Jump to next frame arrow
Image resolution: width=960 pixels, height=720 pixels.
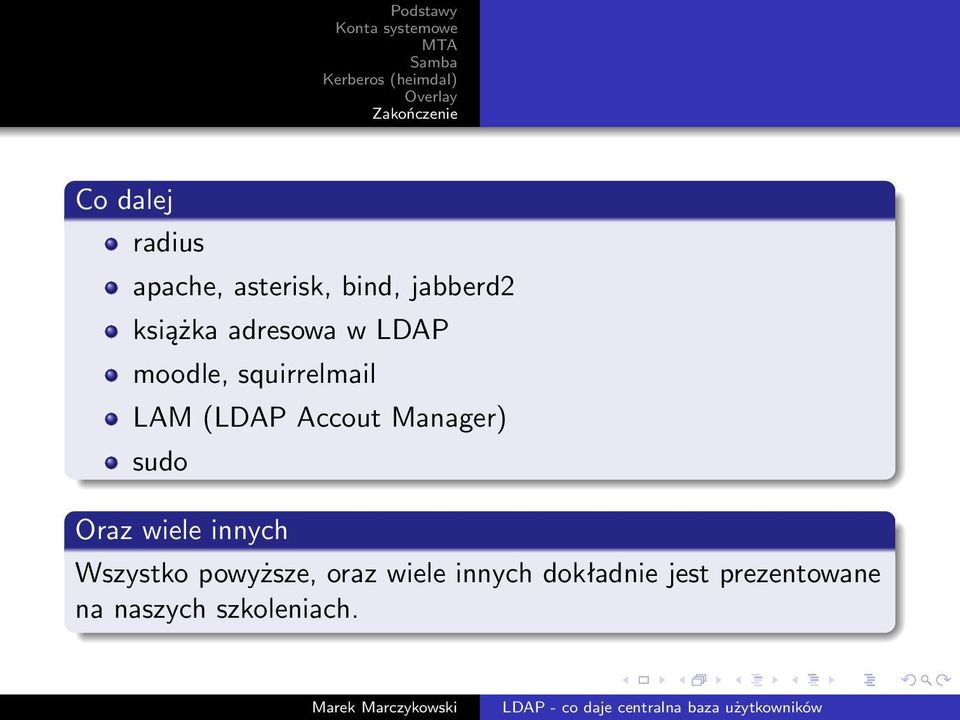click(x=718, y=680)
